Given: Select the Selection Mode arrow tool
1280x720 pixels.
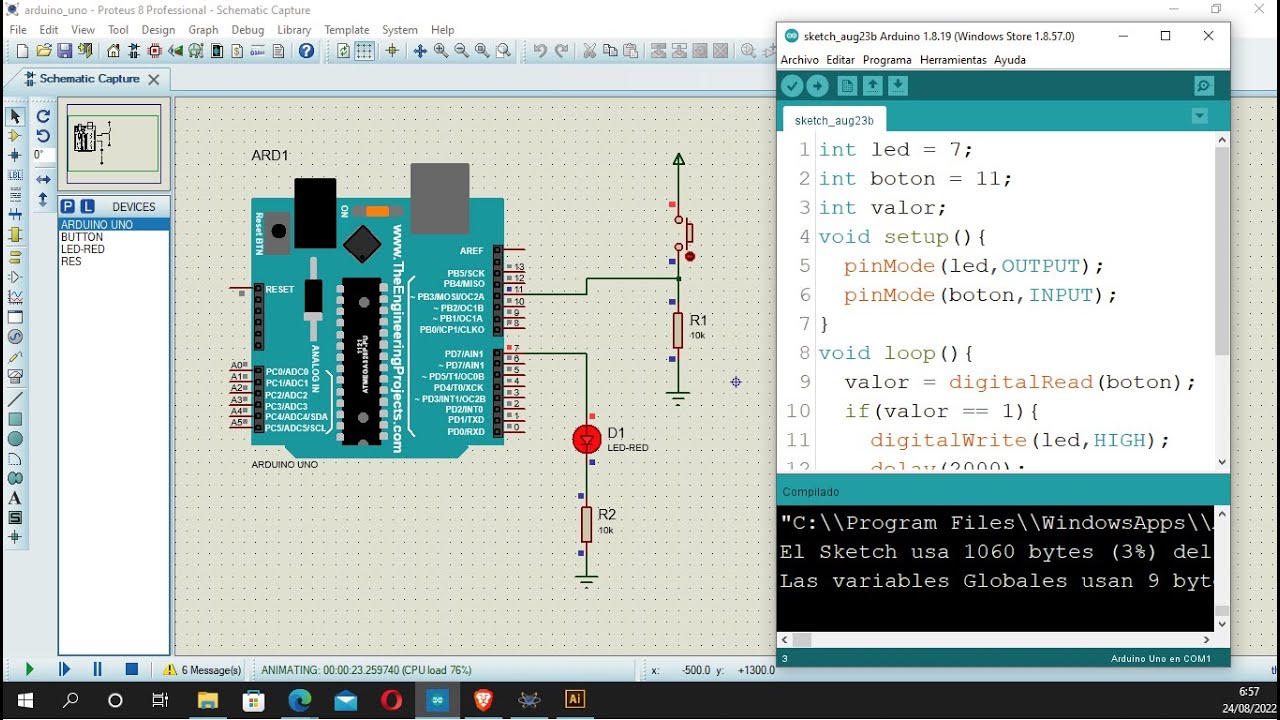Looking at the screenshot, I should tap(15, 117).
